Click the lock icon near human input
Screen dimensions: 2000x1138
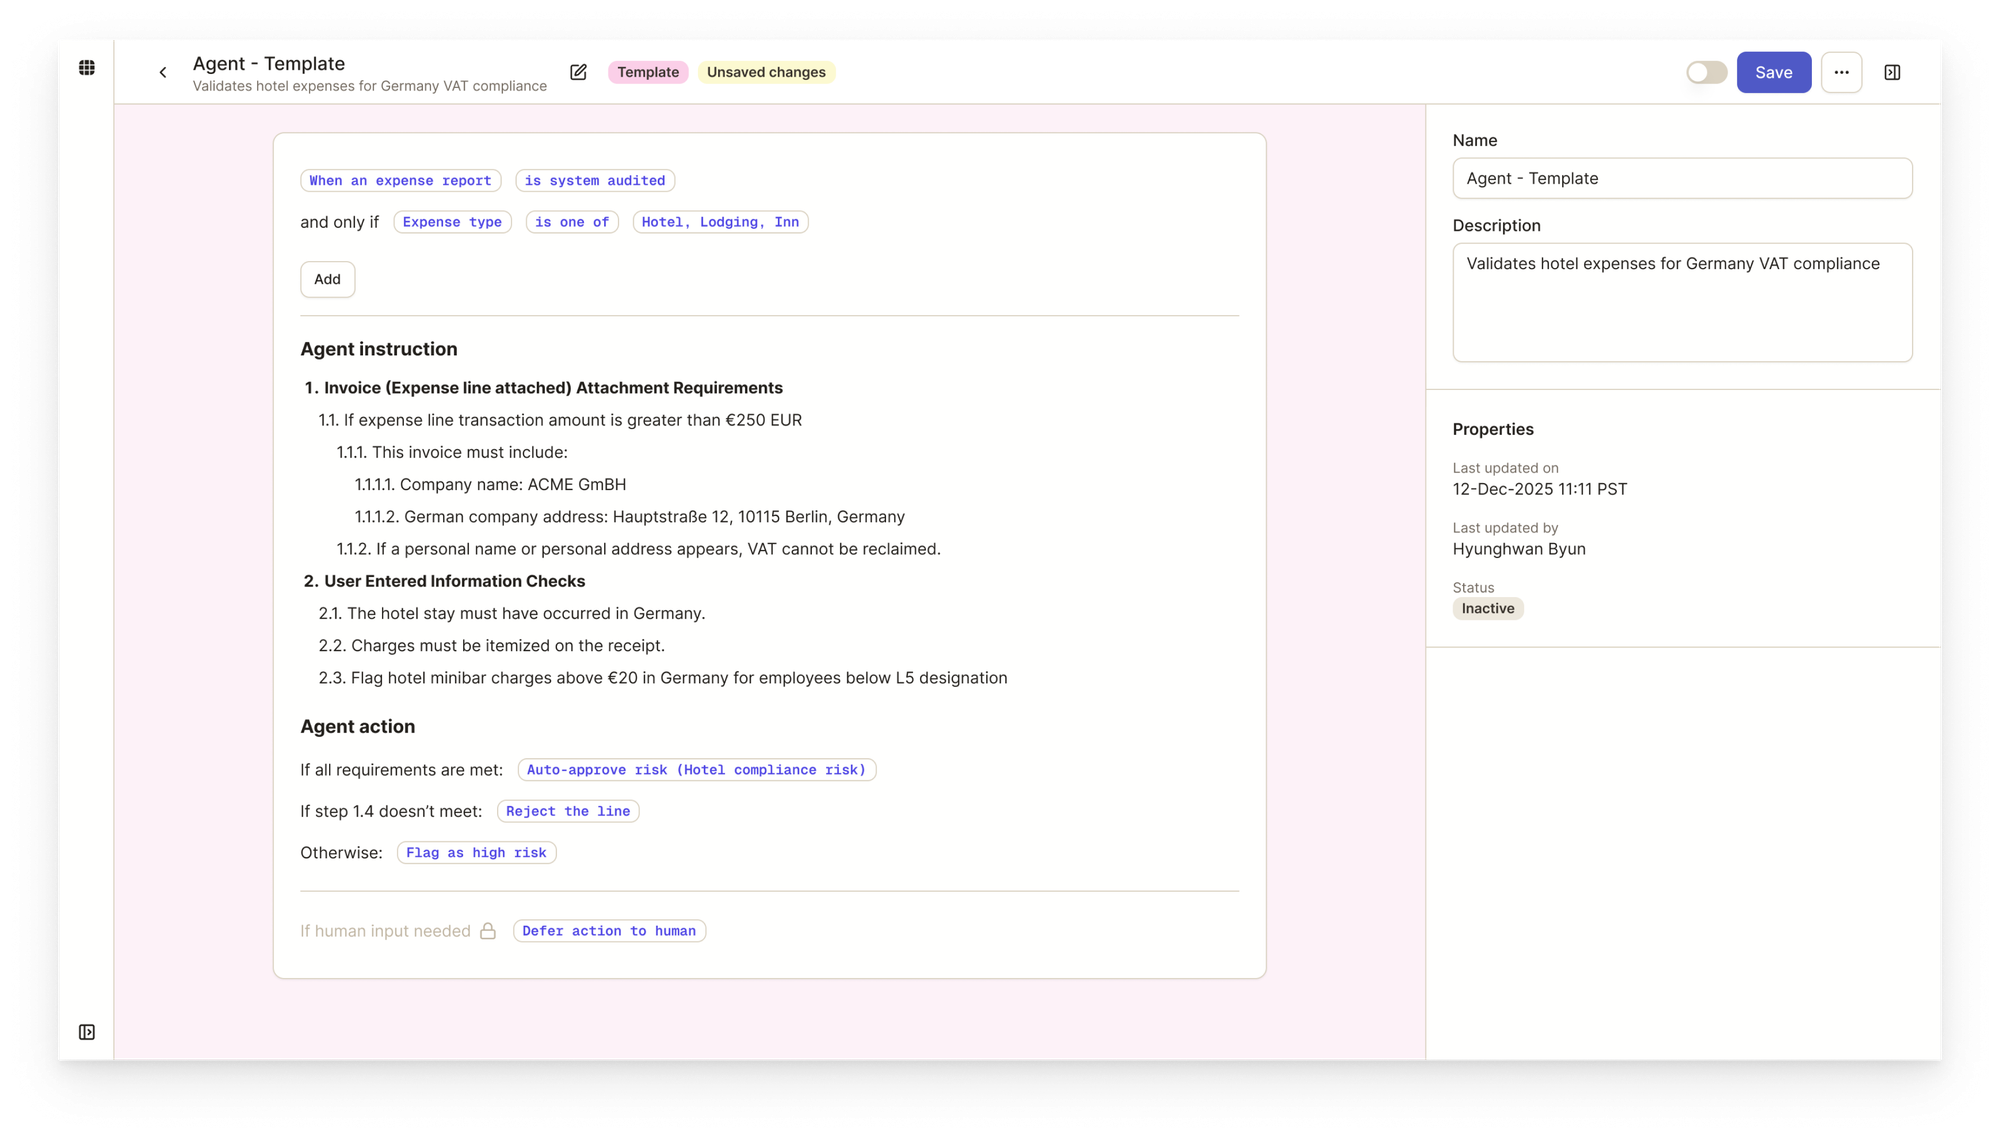point(488,931)
